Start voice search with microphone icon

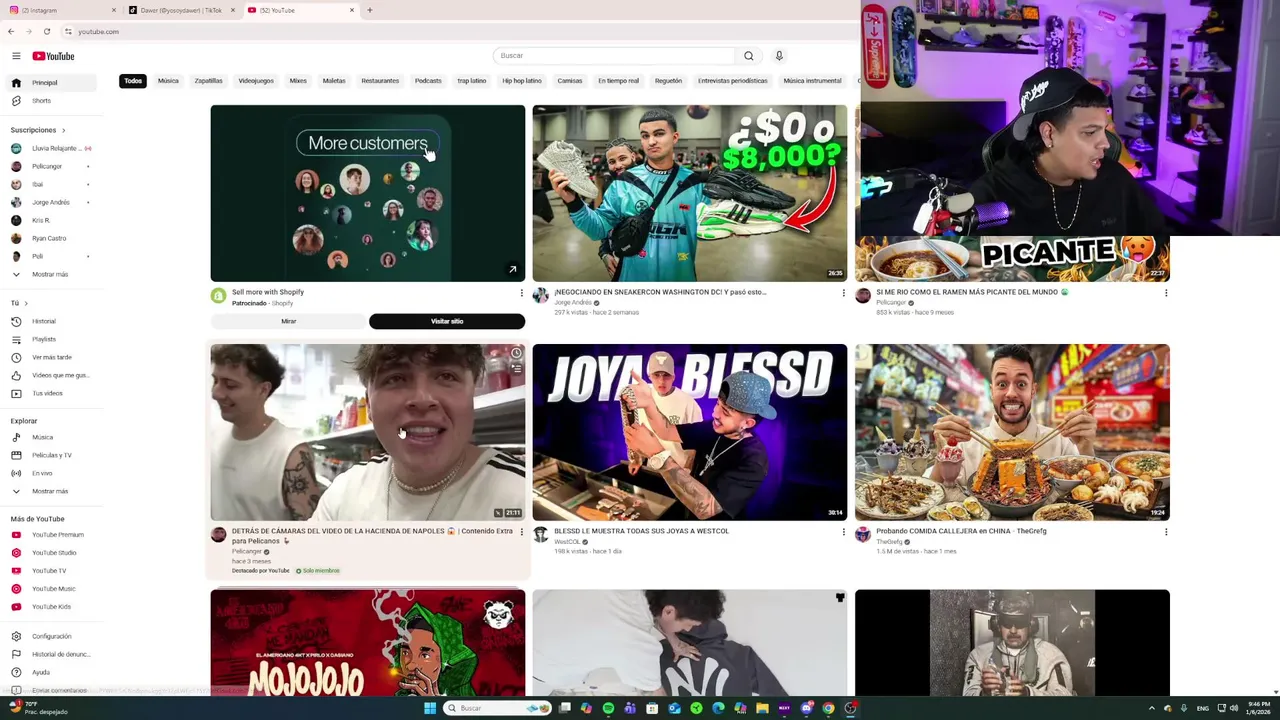click(x=779, y=56)
